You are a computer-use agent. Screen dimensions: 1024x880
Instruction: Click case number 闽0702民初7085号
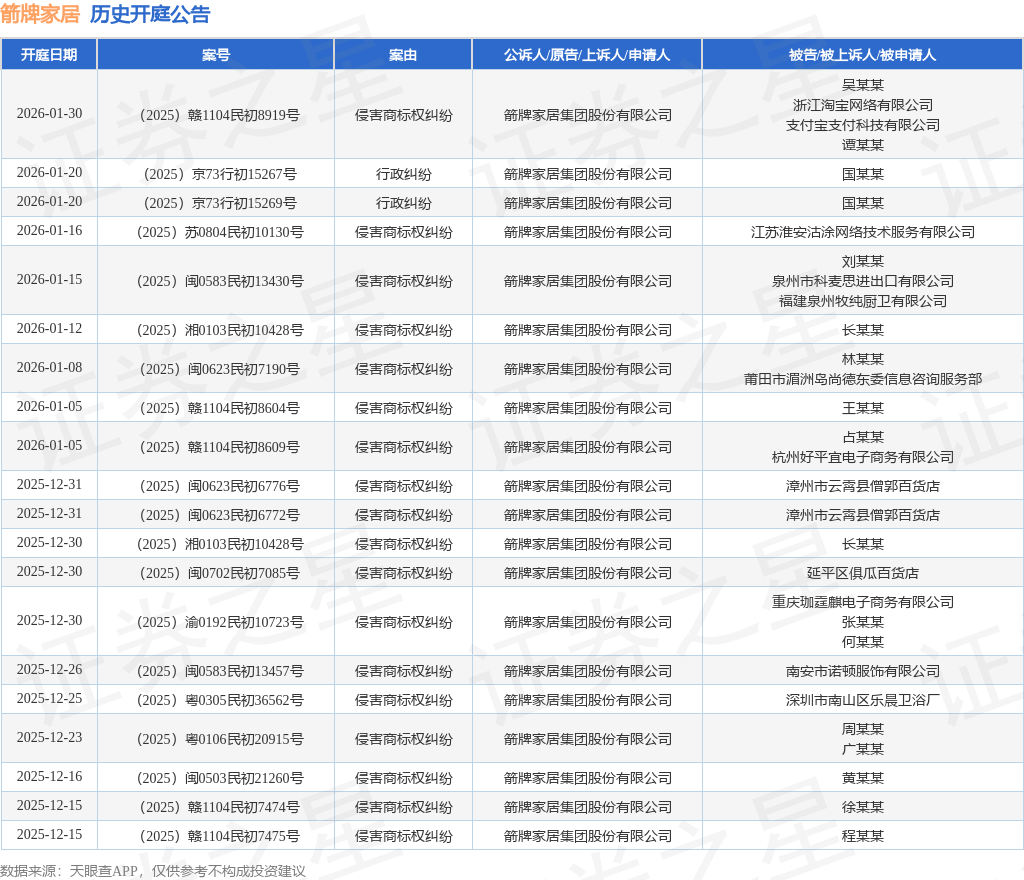pyautogui.click(x=220, y=573)
